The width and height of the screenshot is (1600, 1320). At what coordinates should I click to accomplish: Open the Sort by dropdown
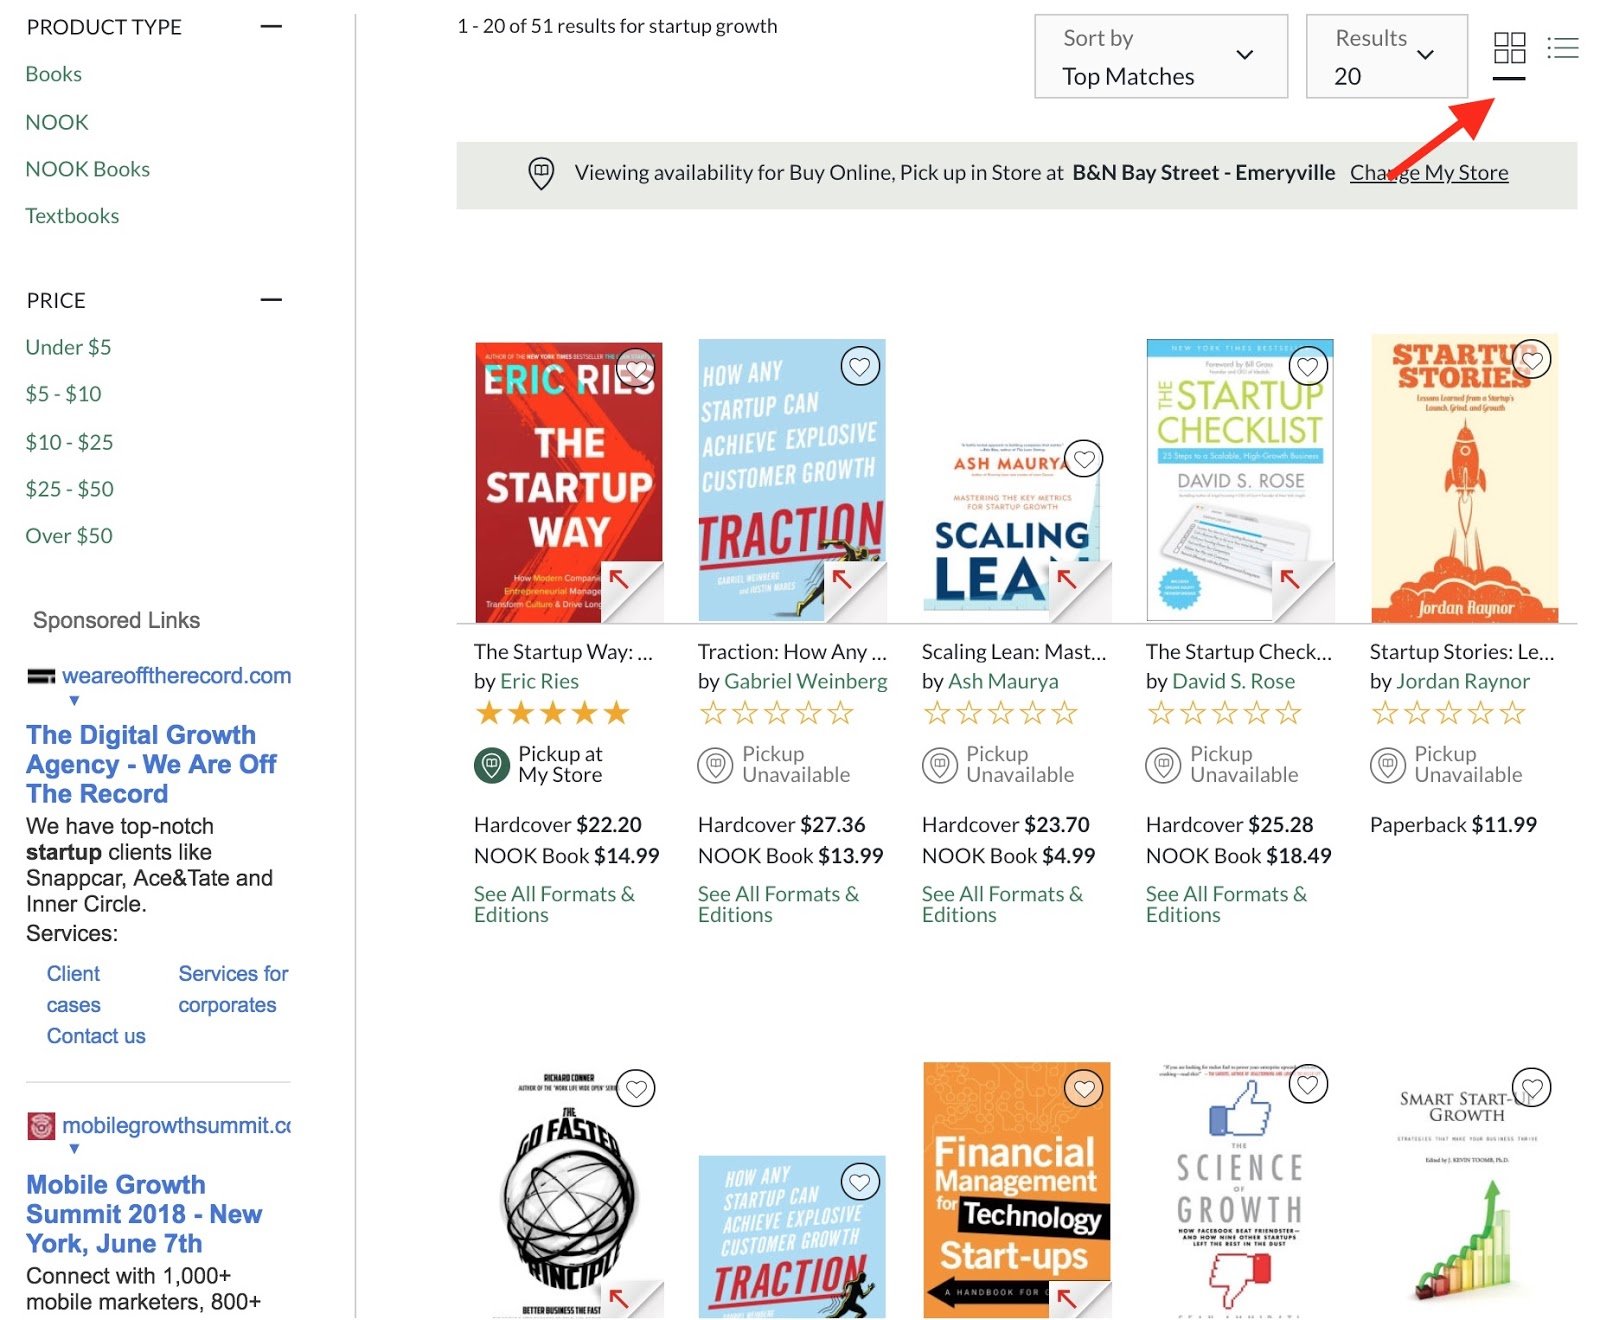click(1161, 56)
